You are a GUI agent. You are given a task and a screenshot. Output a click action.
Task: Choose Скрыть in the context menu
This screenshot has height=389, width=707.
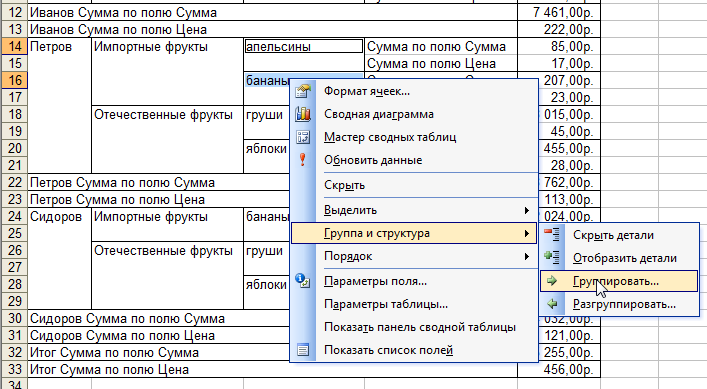tap(414, 185)
